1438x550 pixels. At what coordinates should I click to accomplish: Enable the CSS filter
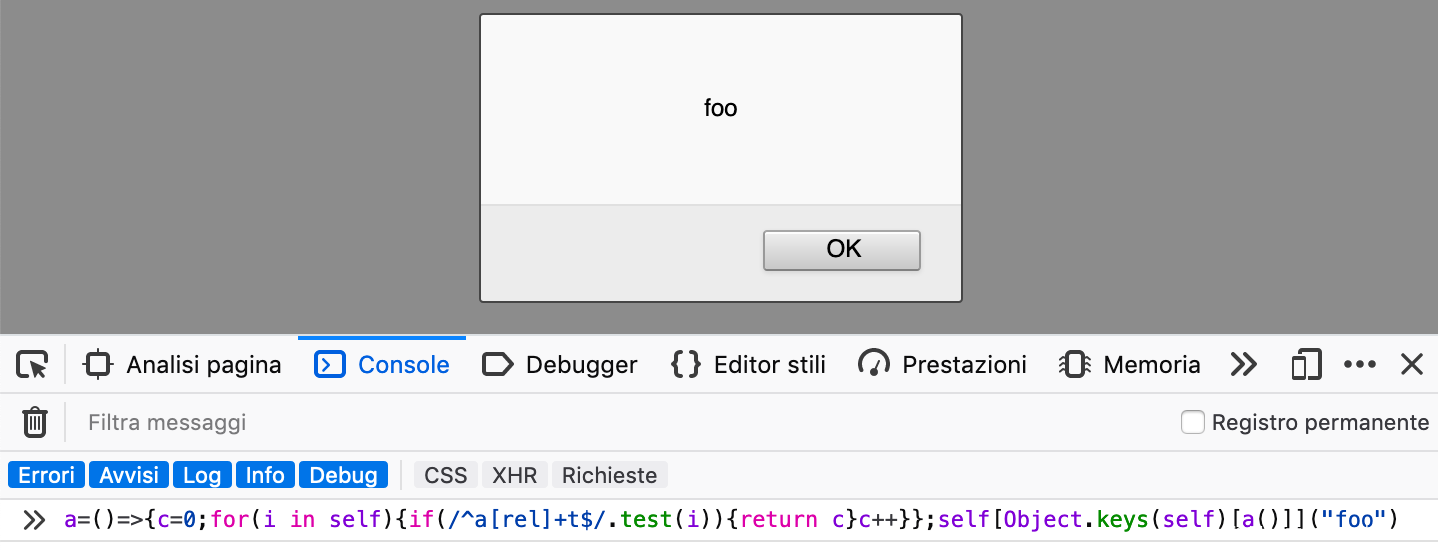[x=446, y=475]
